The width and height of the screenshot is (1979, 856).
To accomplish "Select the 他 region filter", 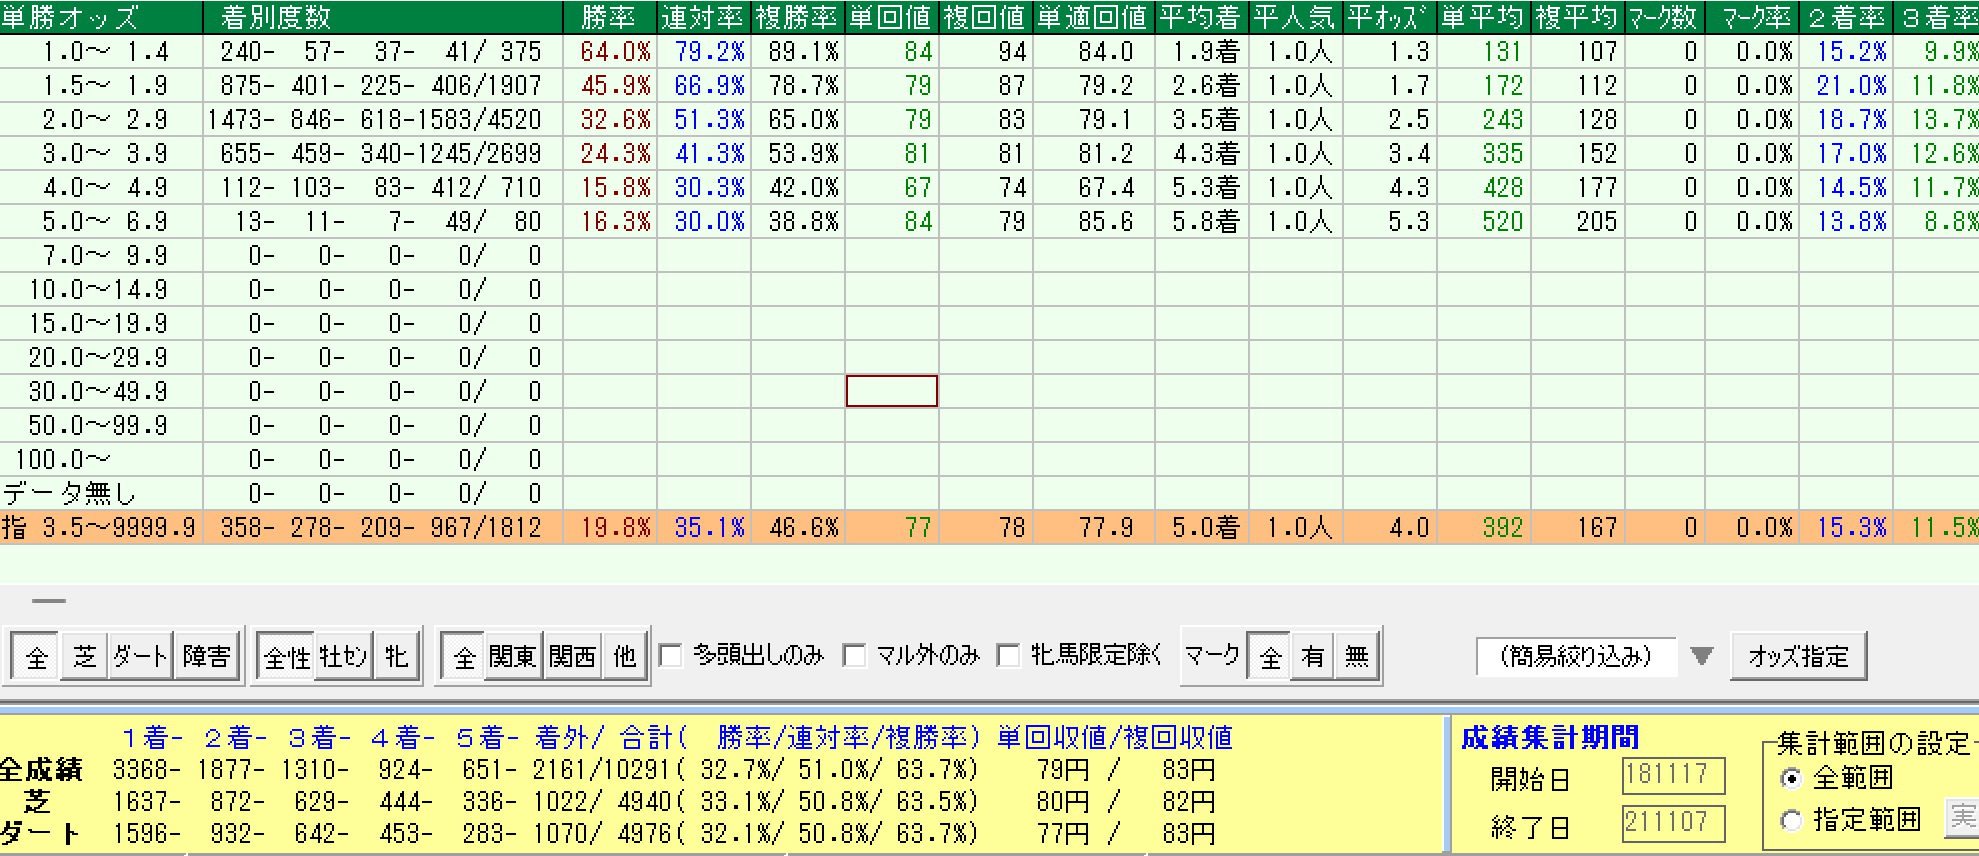I will [x=625, y=657].
